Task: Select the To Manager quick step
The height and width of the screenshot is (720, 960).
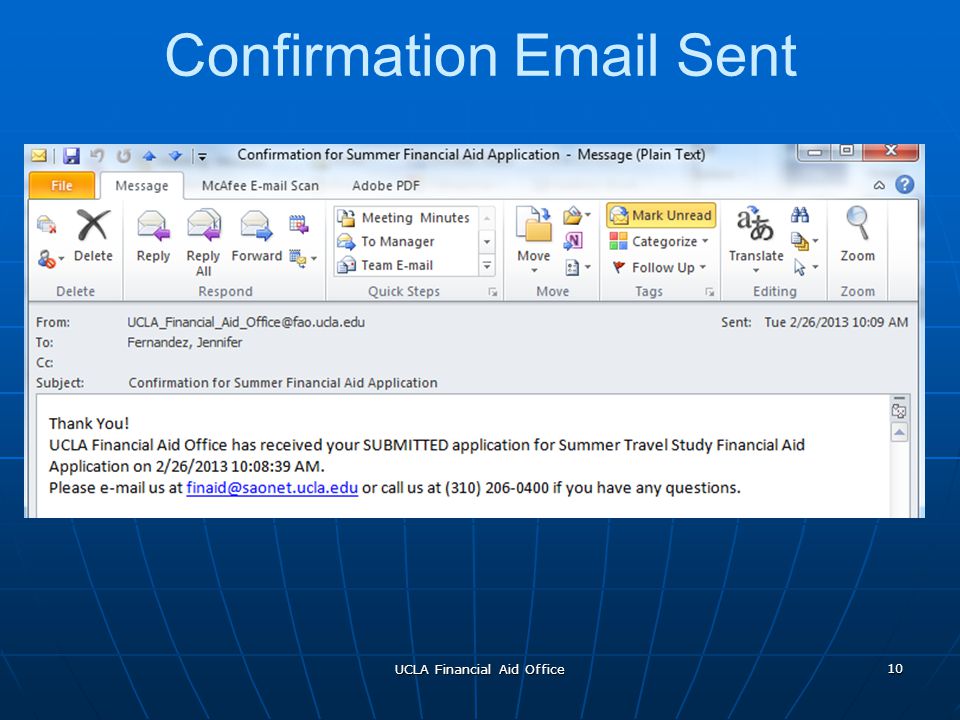Action: 406,241
